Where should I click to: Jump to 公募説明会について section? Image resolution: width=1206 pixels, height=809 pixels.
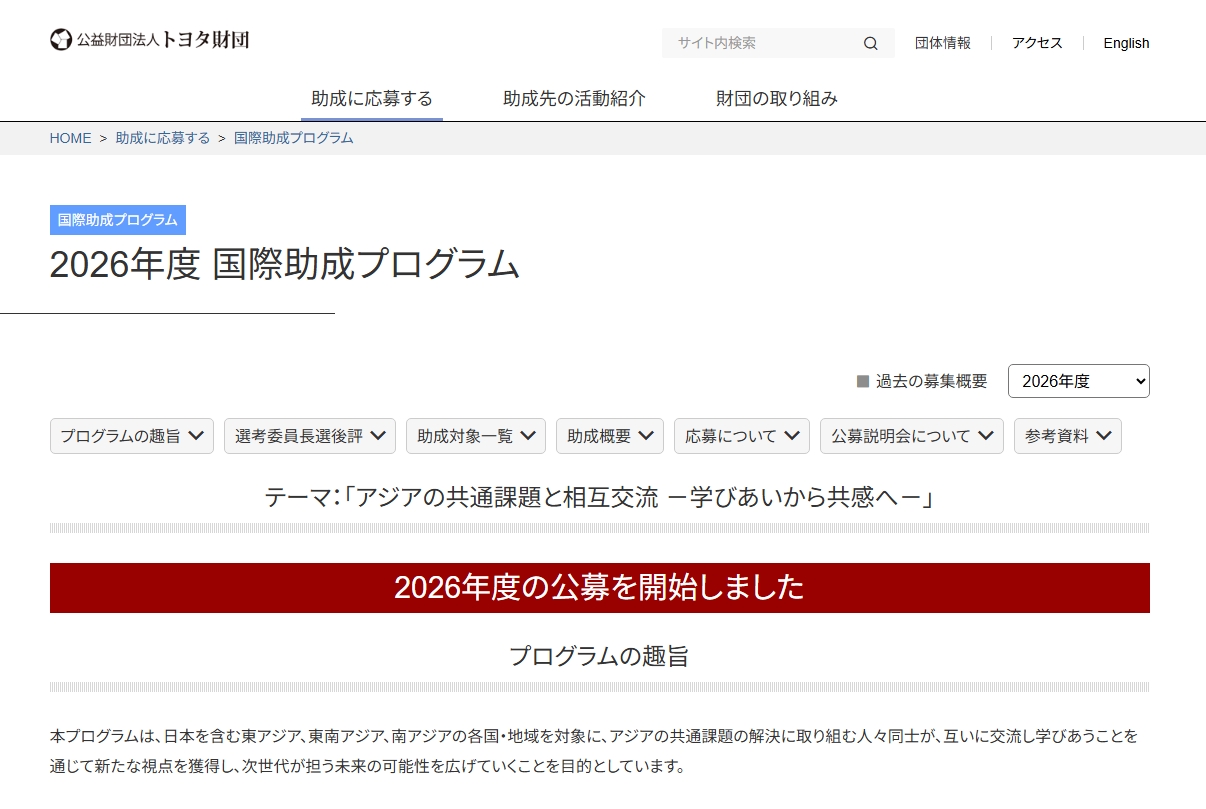click(912, 436)
